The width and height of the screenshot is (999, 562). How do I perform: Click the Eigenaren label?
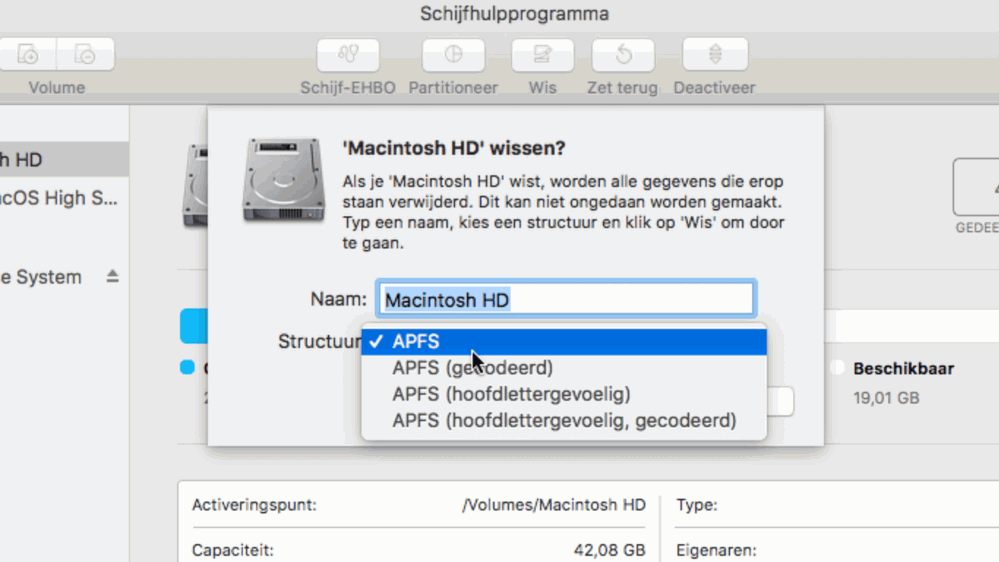point(716,550)
